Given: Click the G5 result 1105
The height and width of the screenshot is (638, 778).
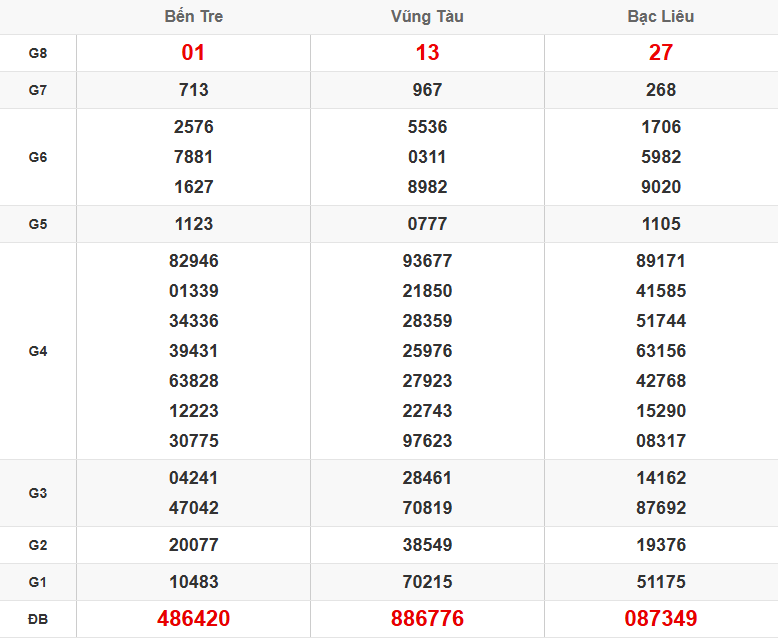Looking at the screenshot, I should click(660, 224).
